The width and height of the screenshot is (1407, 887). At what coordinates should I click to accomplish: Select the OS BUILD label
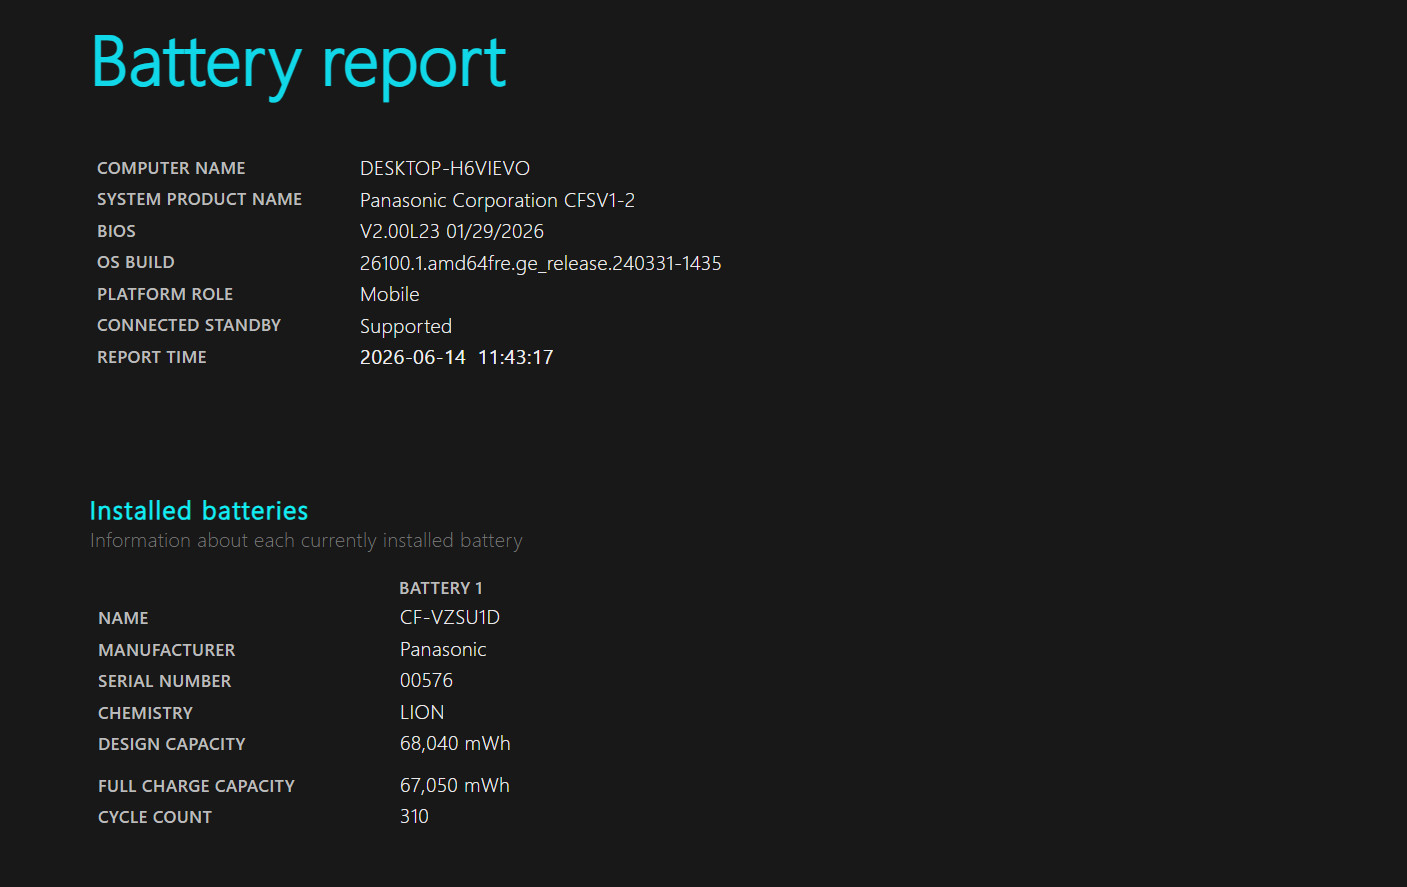[136, 262]
